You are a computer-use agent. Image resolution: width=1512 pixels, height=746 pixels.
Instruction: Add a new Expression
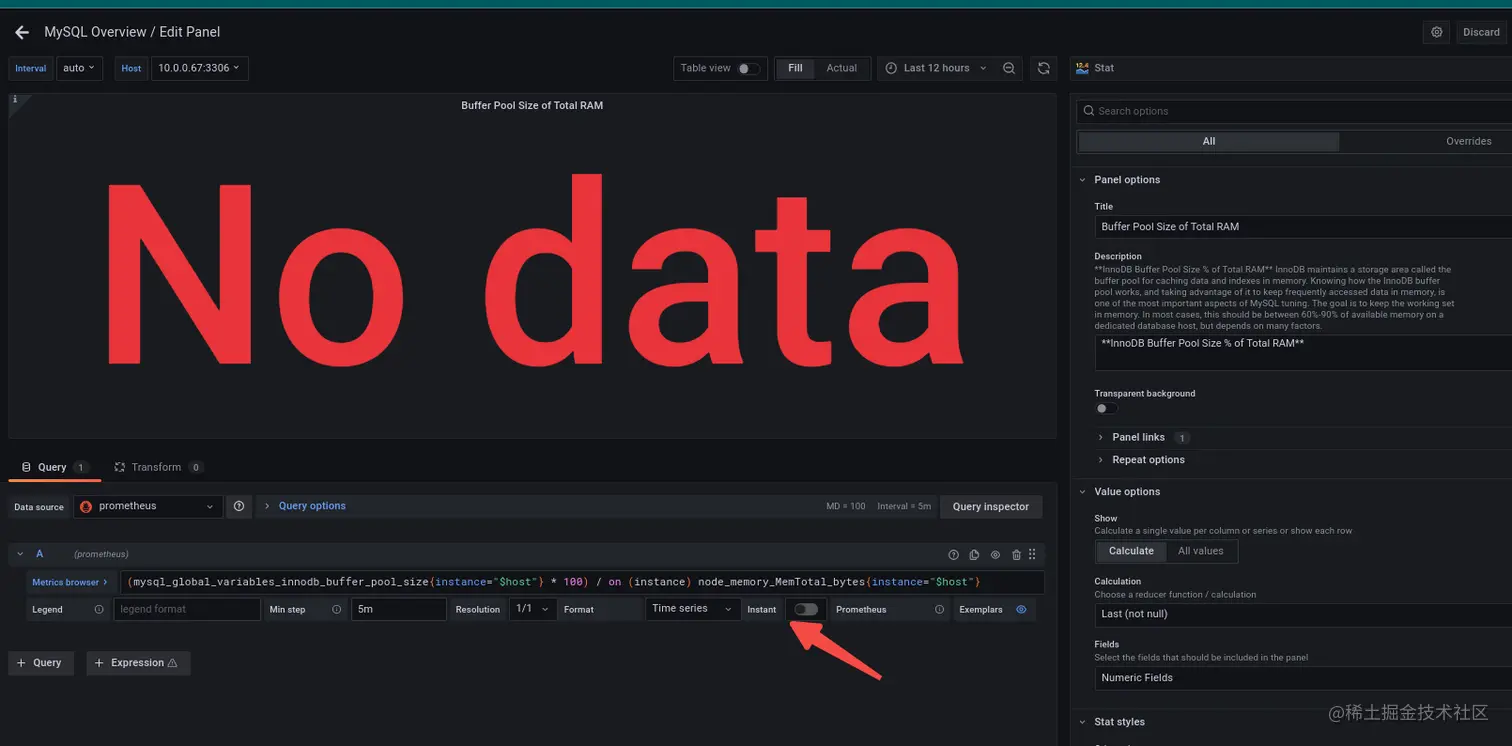138,663
